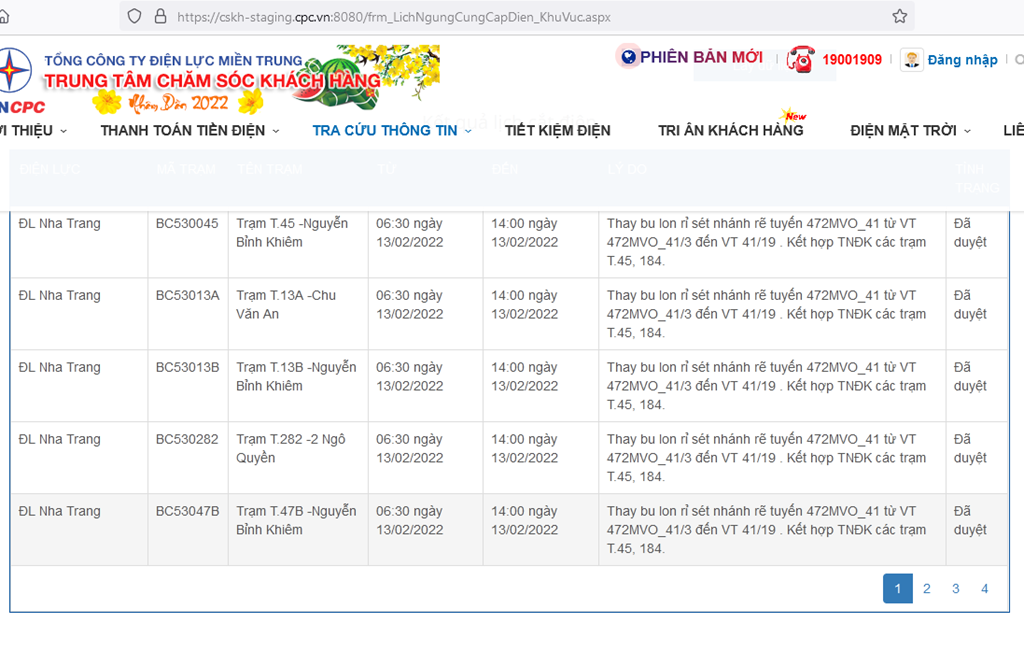Click the bookmark star icon in address bar

899,16
